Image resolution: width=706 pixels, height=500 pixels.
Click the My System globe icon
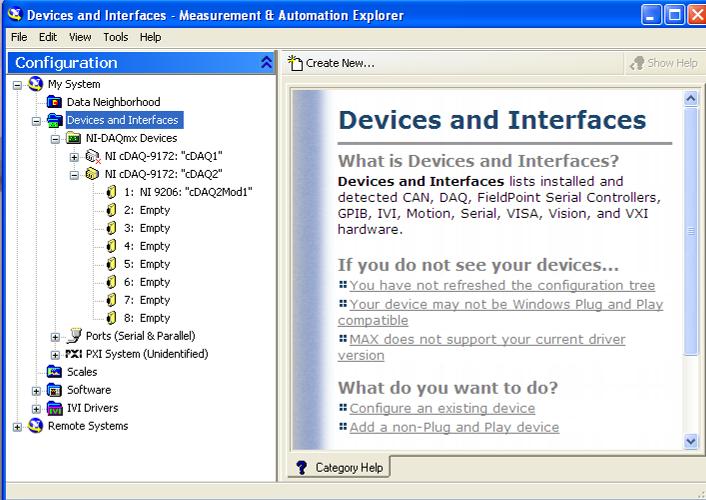[x=35, y=84]
